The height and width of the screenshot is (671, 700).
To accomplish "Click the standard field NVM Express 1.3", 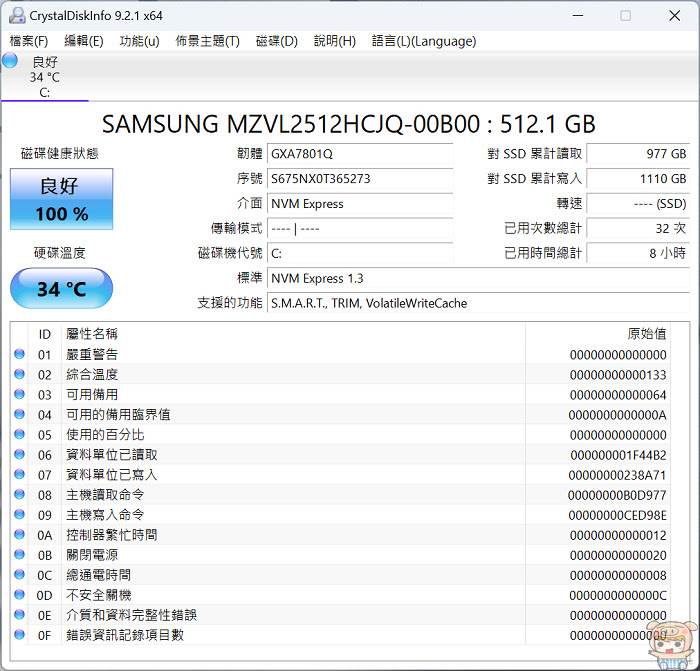I will (478, 279).
